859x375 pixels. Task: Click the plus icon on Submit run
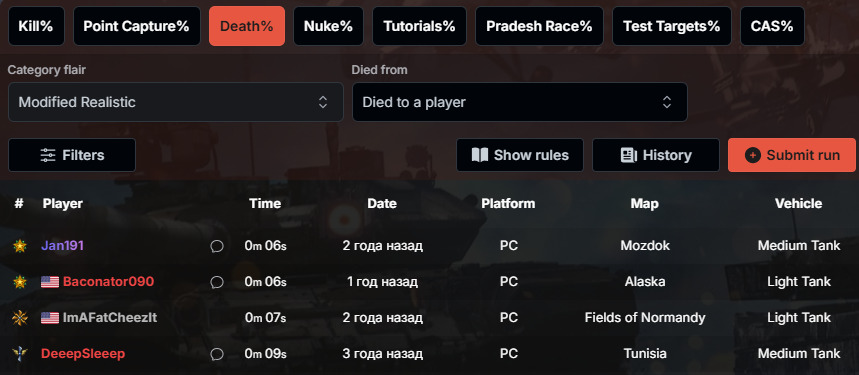pyautogui.click(x=753, y=155)
